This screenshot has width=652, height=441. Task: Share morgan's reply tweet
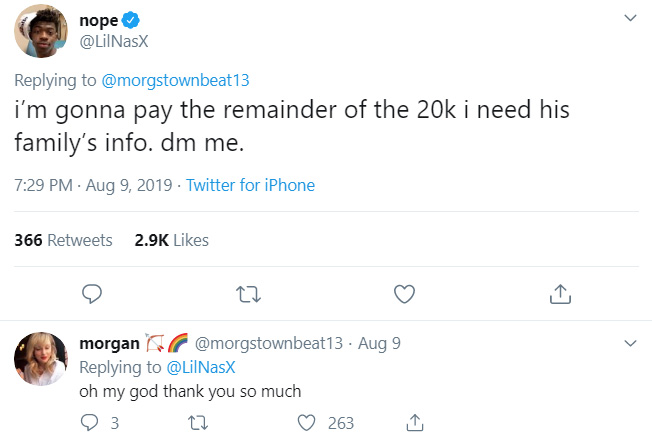tap(415, 423)
